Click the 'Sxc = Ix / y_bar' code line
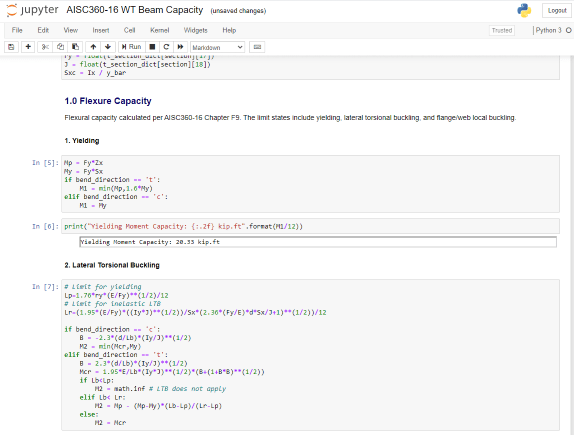This screenshot has width=574, height=435. coord(95,73)
